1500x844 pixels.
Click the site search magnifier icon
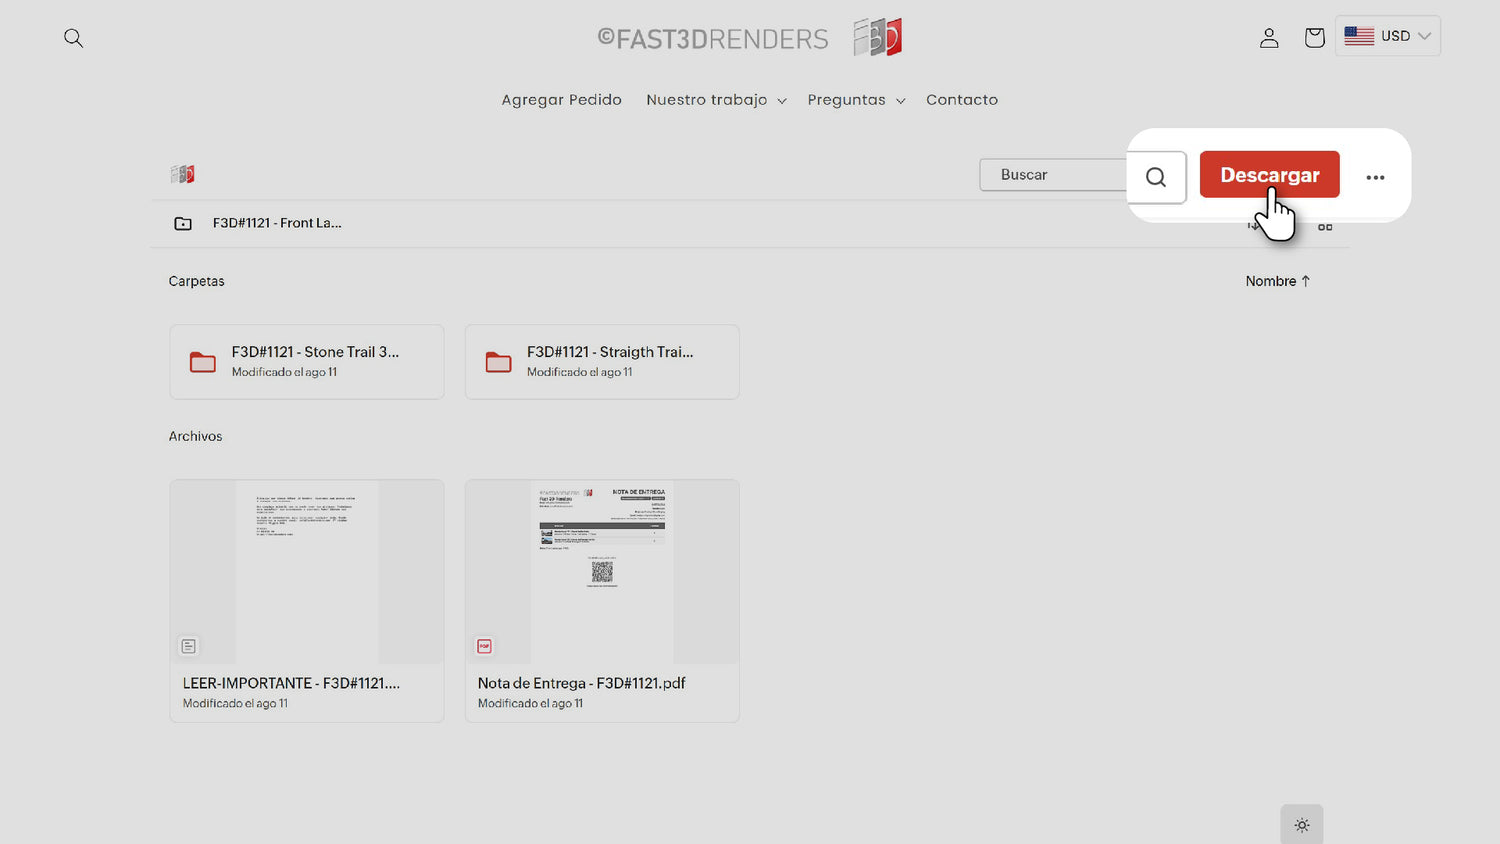(x=73, y=38)
